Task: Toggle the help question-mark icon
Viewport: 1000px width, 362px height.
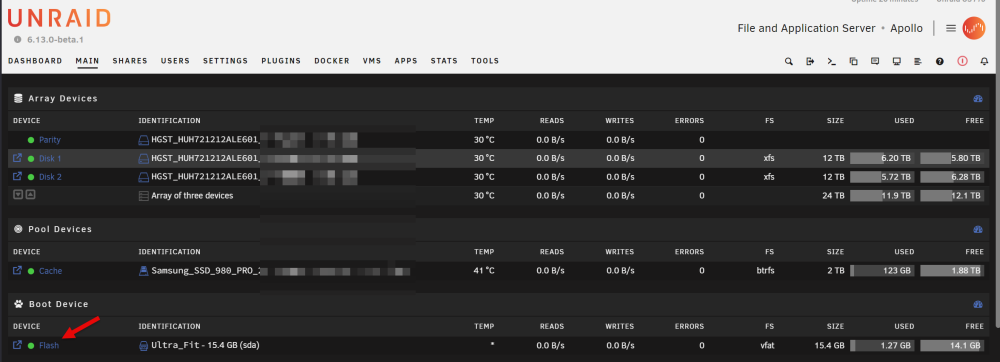Action: click(x=939, y=61)
